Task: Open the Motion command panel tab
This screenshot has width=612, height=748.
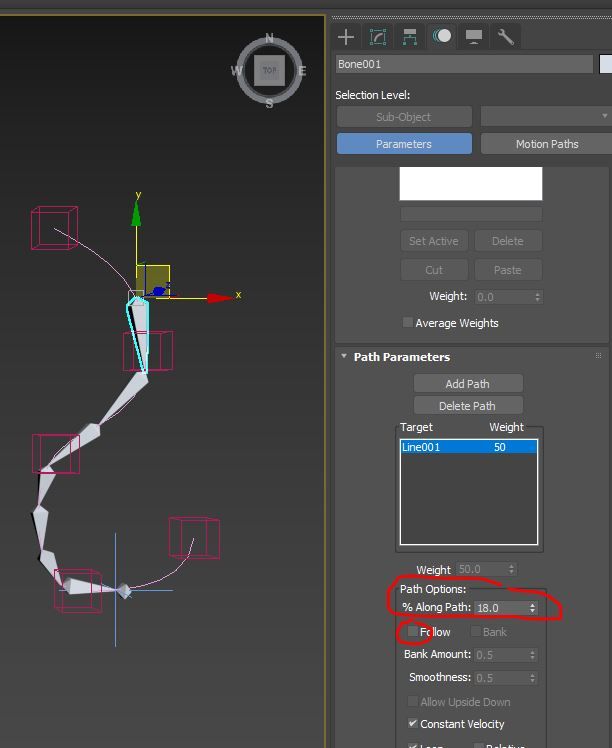Action: pos(442,37)
